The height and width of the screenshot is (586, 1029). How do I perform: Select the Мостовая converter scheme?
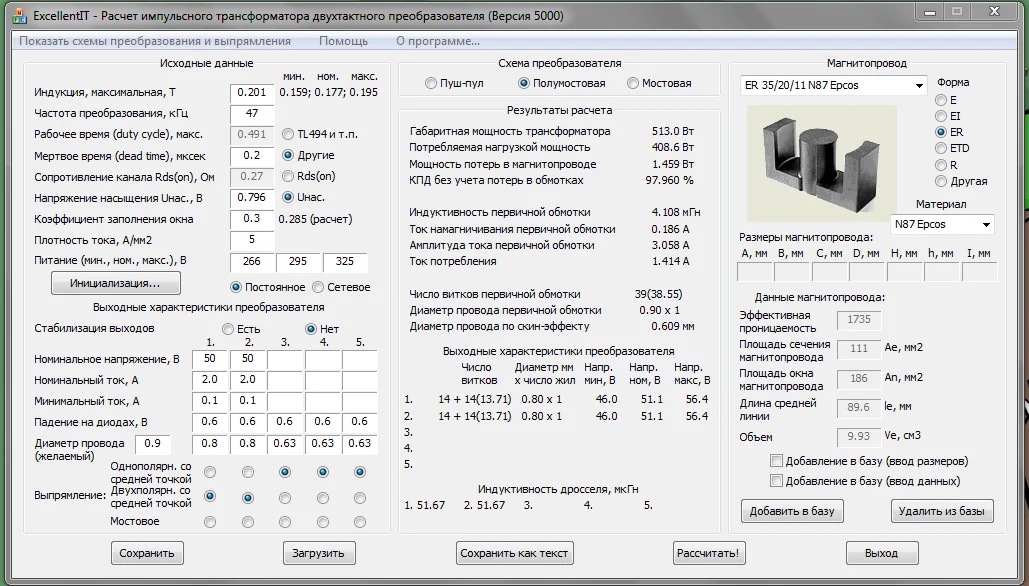pyautogui.click(x=633, y=83)
